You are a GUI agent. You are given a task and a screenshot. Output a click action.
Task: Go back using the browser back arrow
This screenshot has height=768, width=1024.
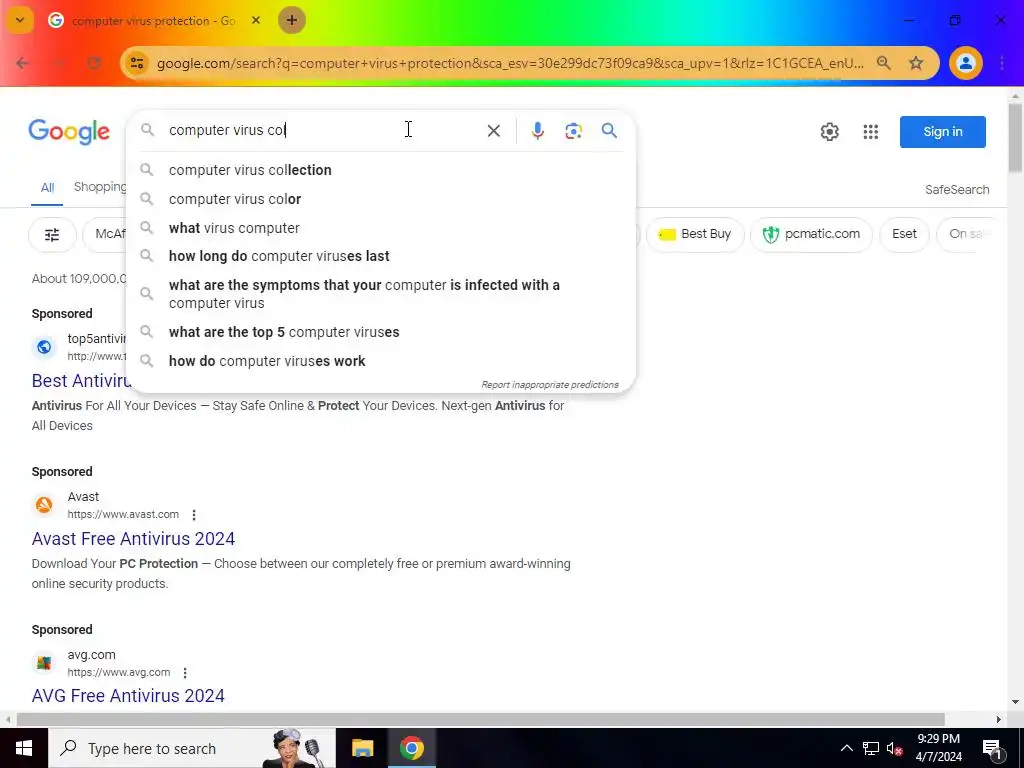22,63
